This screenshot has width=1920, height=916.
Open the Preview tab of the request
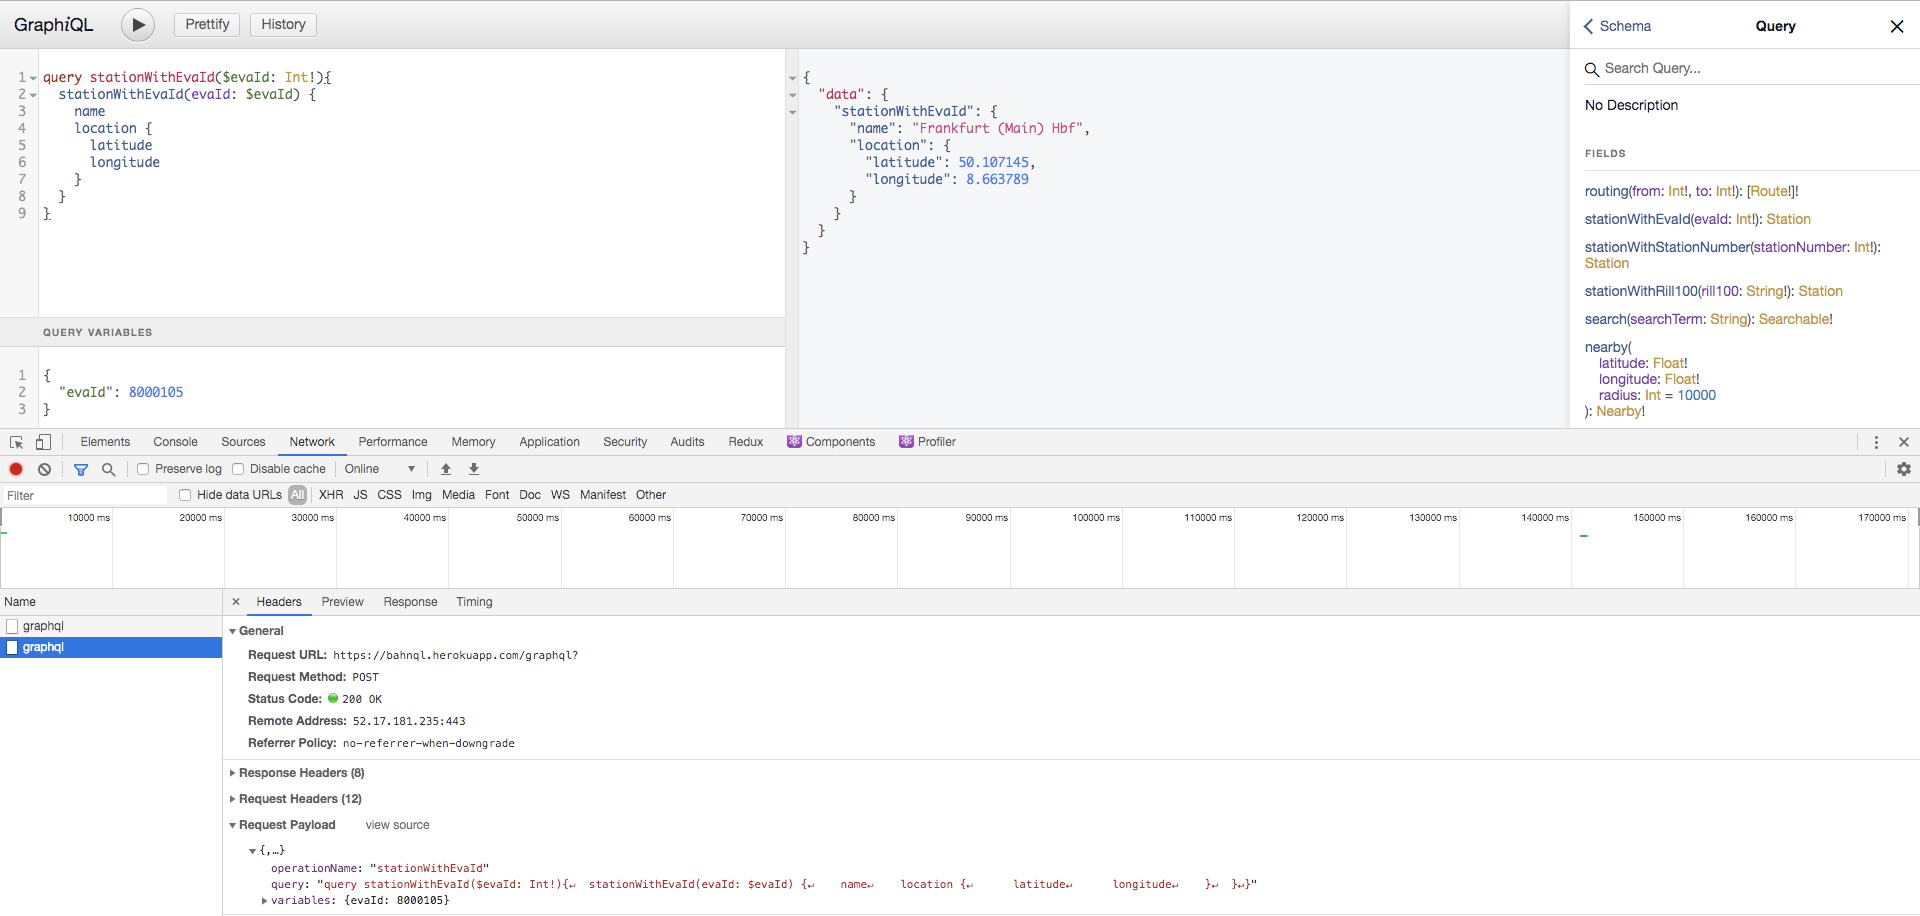coord(342,602)
